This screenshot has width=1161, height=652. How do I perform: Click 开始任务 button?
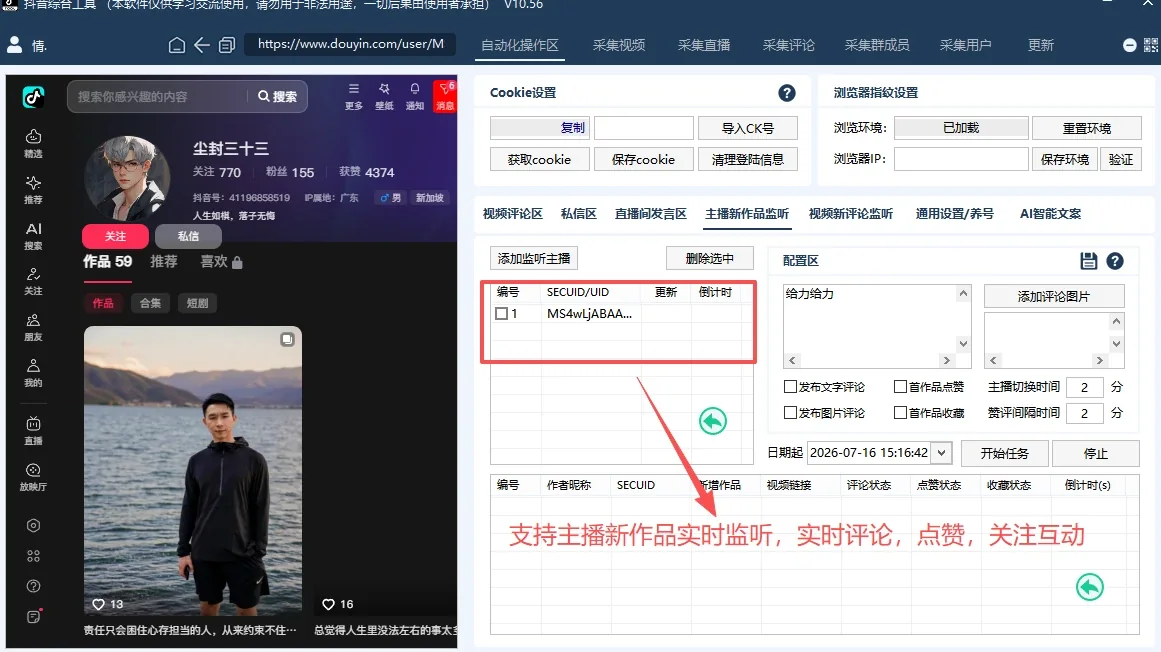[x=1005, y=453]
